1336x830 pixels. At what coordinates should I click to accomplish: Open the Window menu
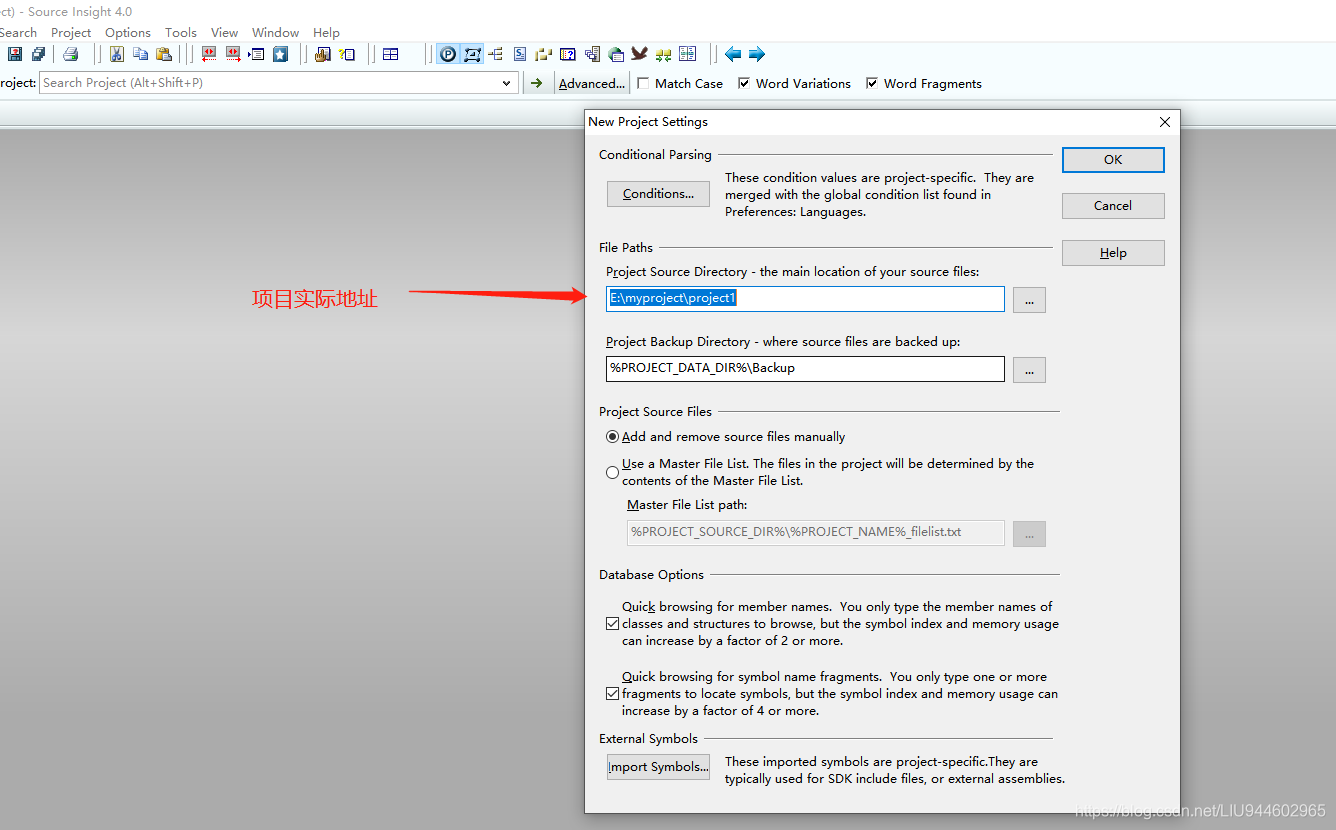coord(275,32)
